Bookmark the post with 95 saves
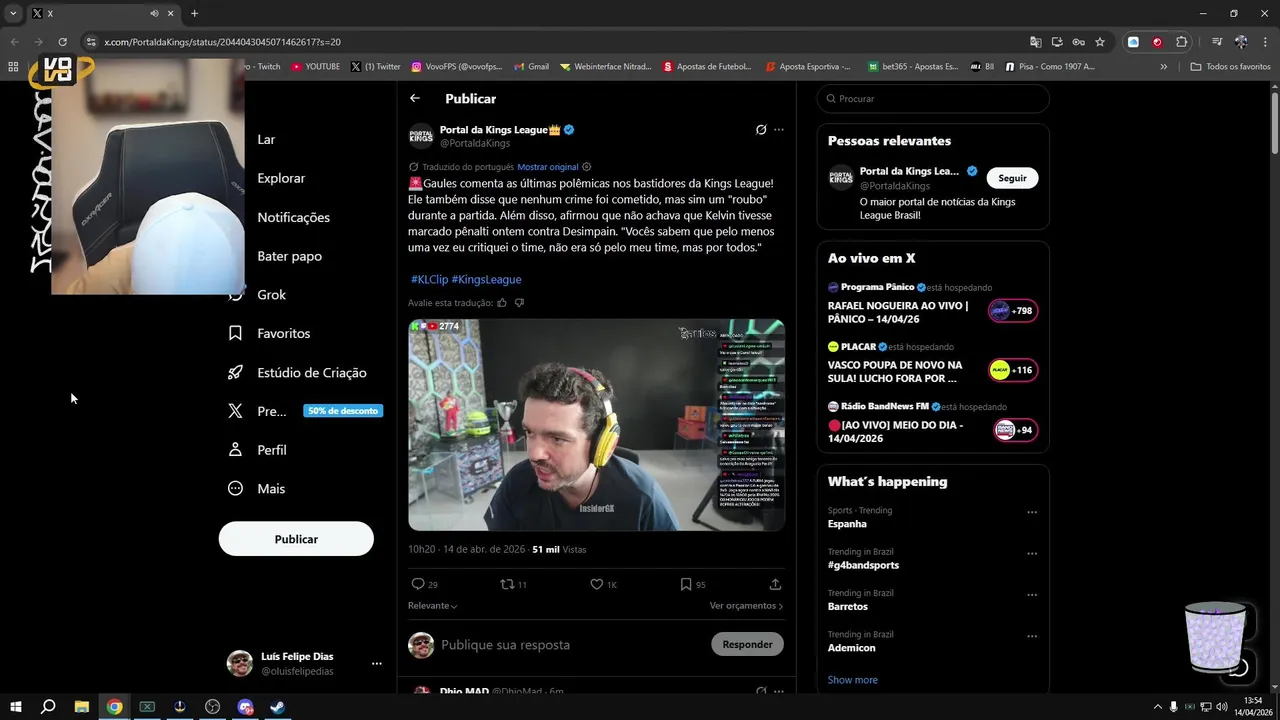Screen dimensions: 1280x720 tap(686, 584)
